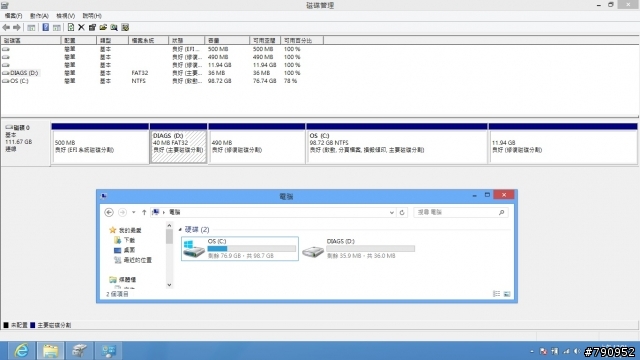This screenshot has width=640, height=360.
Task: Click the sidebar scrollbar up arrow
Action: 169,225
